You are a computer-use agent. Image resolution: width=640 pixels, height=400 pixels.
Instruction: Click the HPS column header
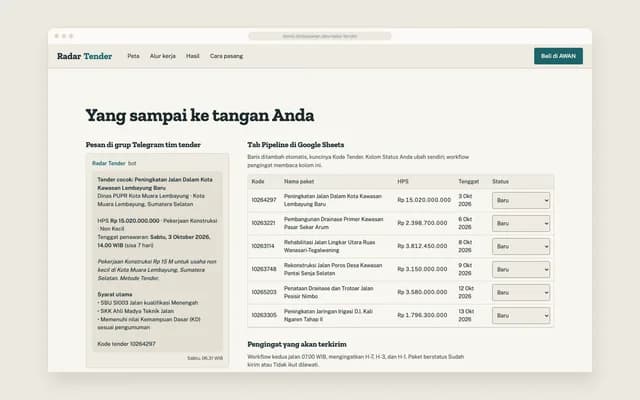pos(402,181)
